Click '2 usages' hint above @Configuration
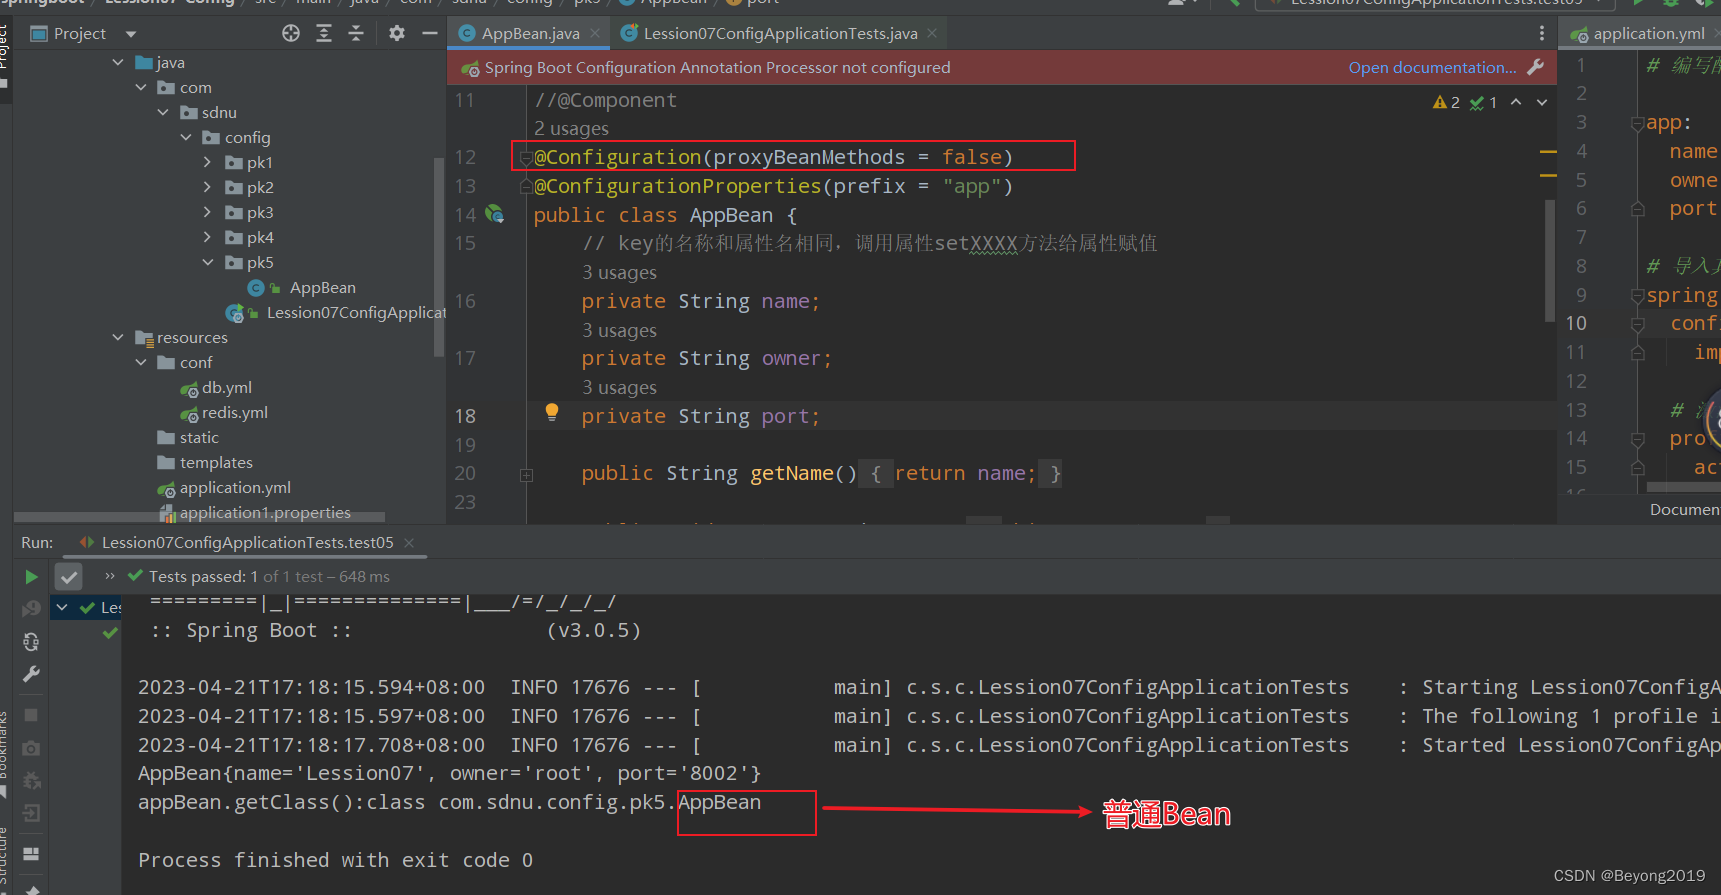 [571, 128]
